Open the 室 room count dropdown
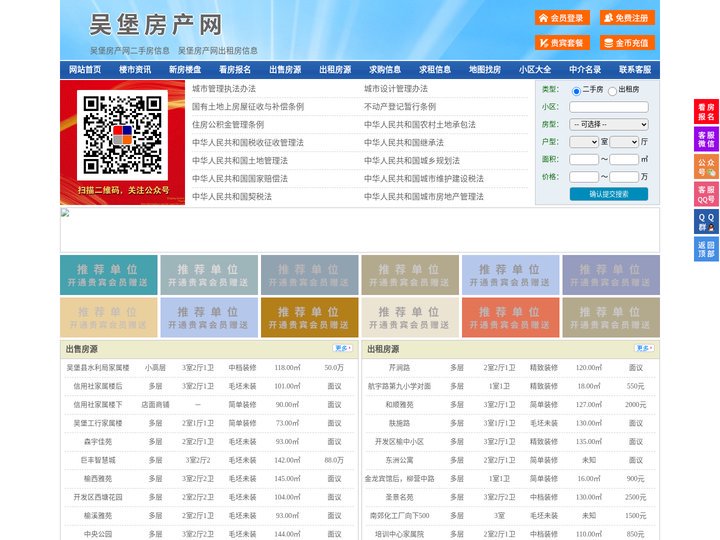The width and height of the screenshot is (720, 540). [x=584, y=142]
